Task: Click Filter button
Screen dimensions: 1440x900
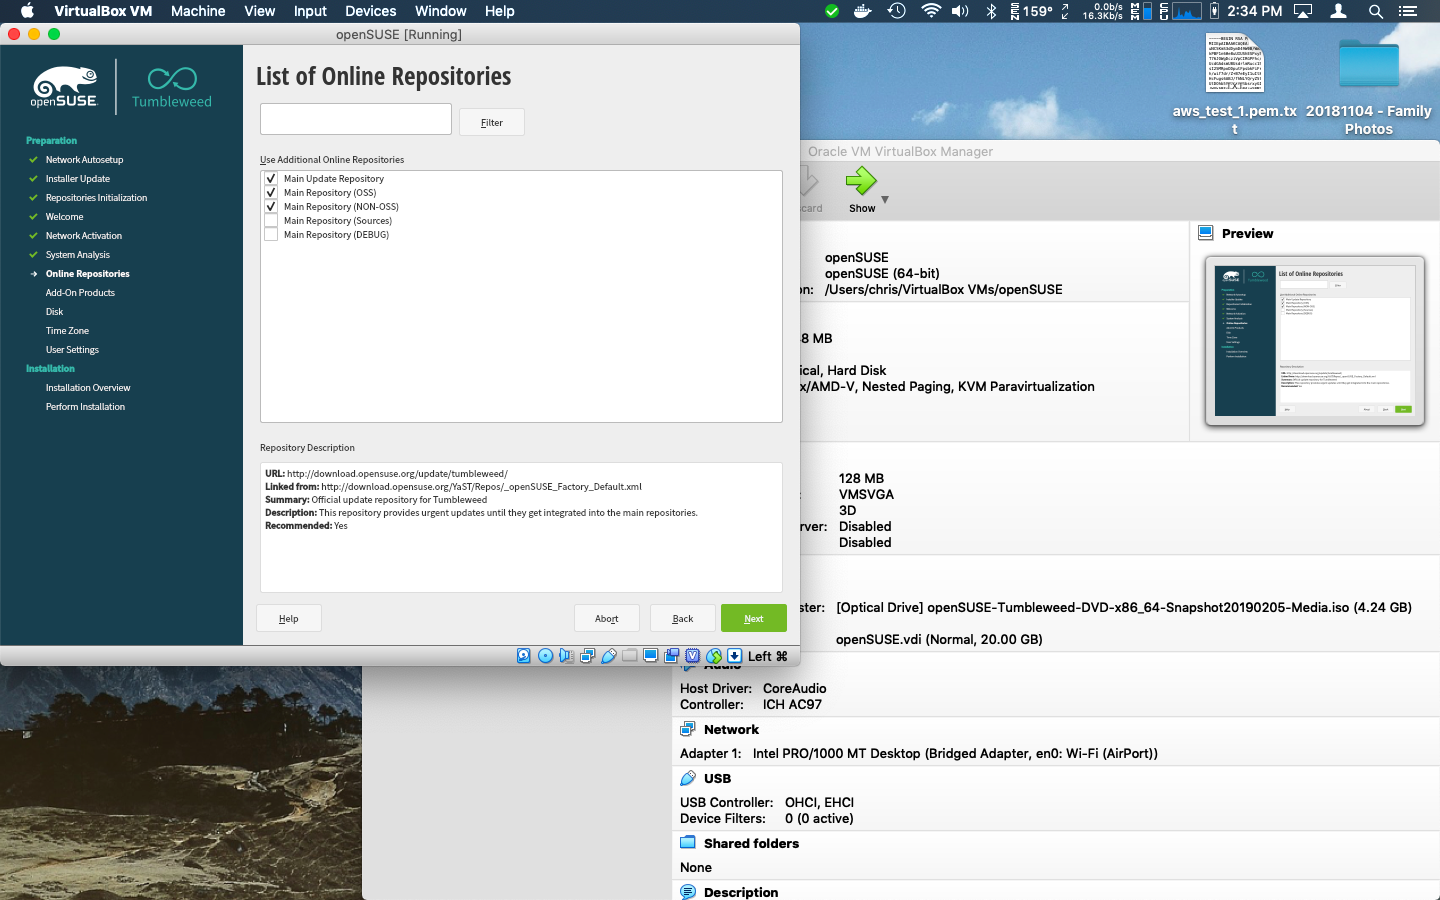Action: [492, 122]
